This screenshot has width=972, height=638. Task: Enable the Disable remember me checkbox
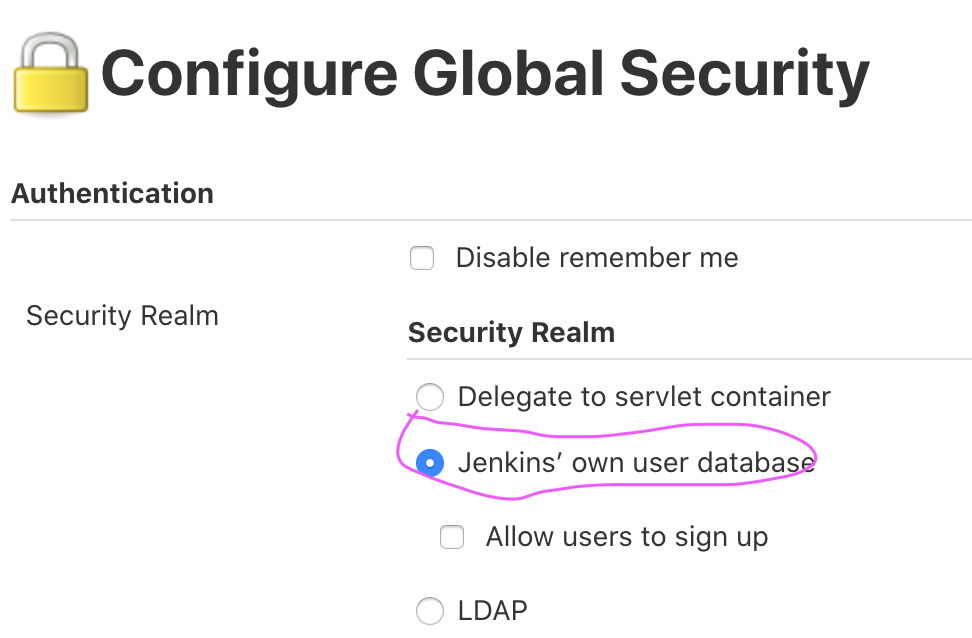pyautogui.click(x=421, y=258)
